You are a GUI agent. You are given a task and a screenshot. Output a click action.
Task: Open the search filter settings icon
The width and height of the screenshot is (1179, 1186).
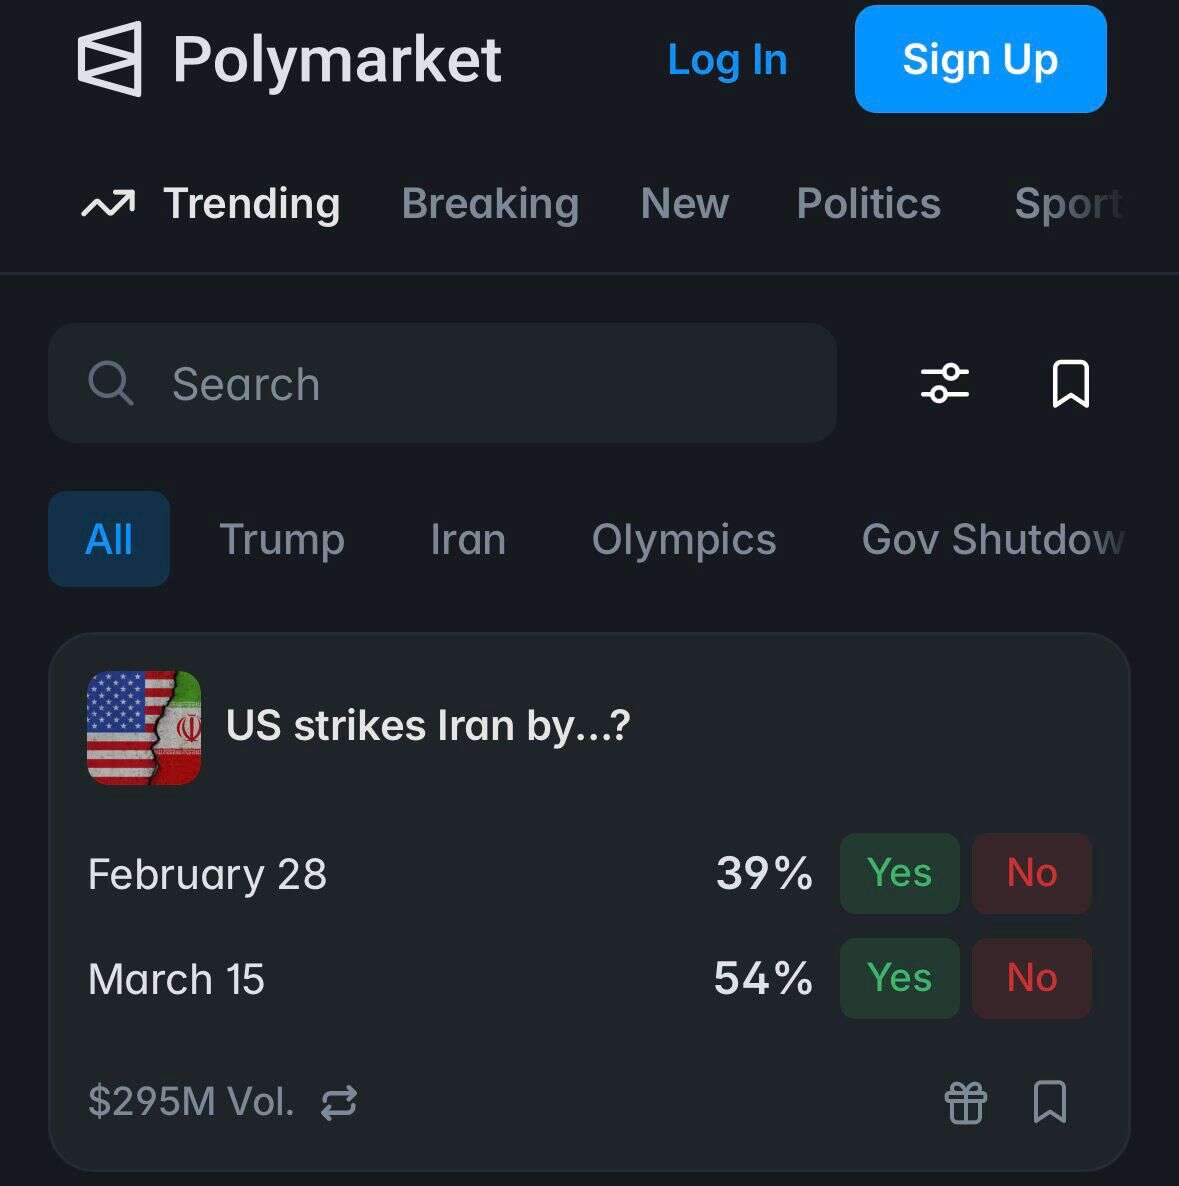[x=945, y=384]
